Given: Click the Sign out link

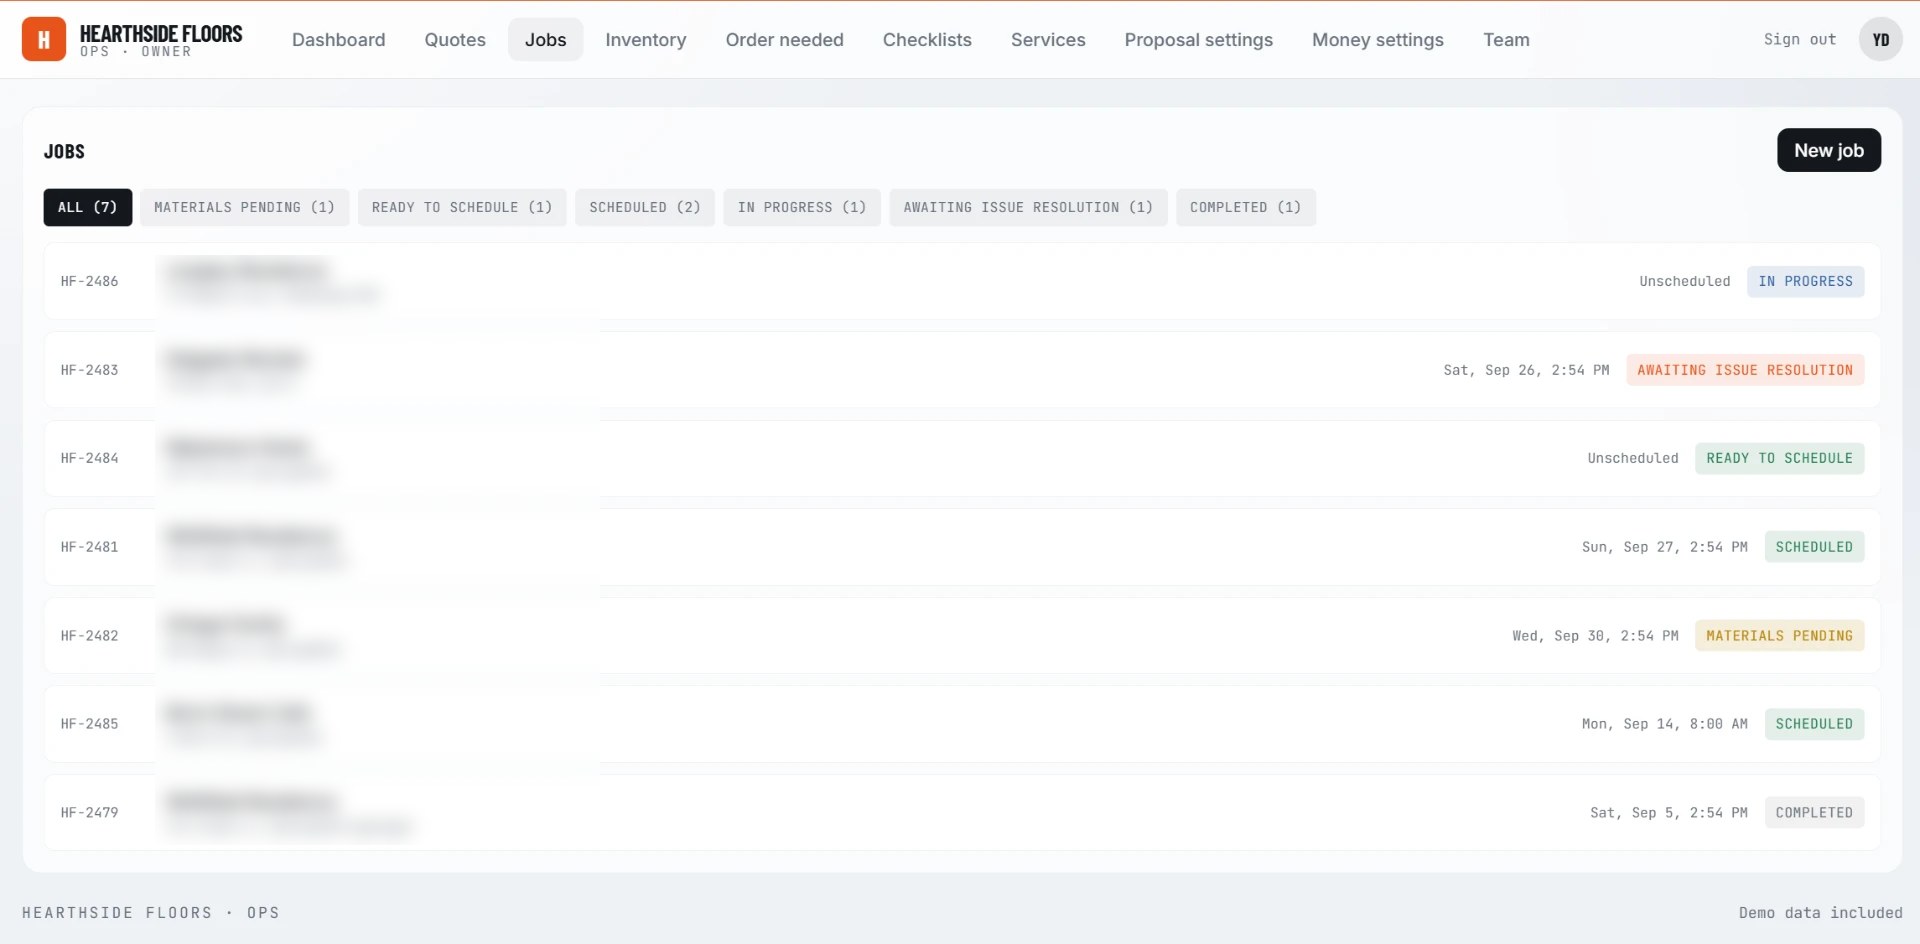Looking at the screenshot, I should click(x=1799, y=40).
